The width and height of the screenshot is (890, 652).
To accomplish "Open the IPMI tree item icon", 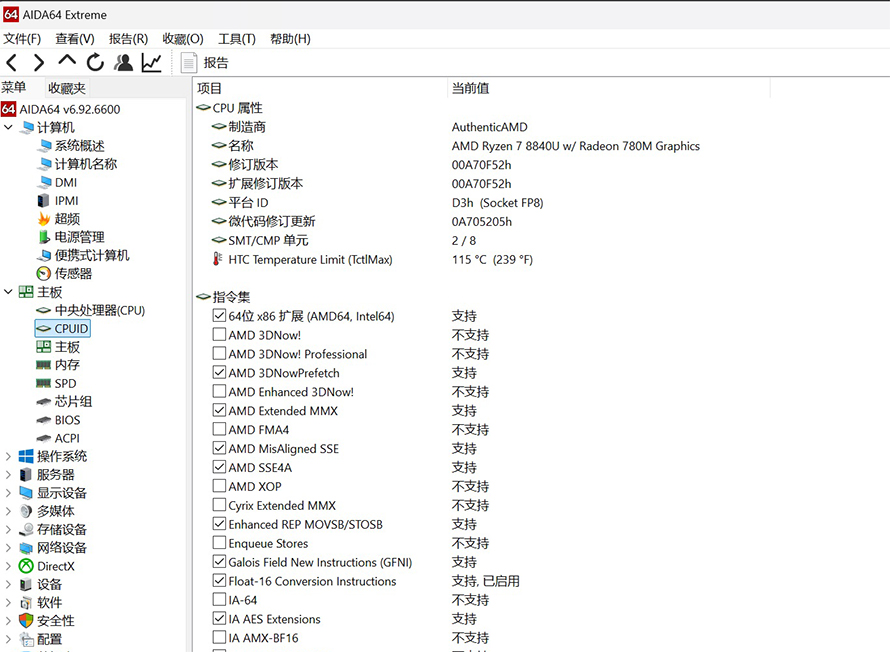I will (44, 200).
